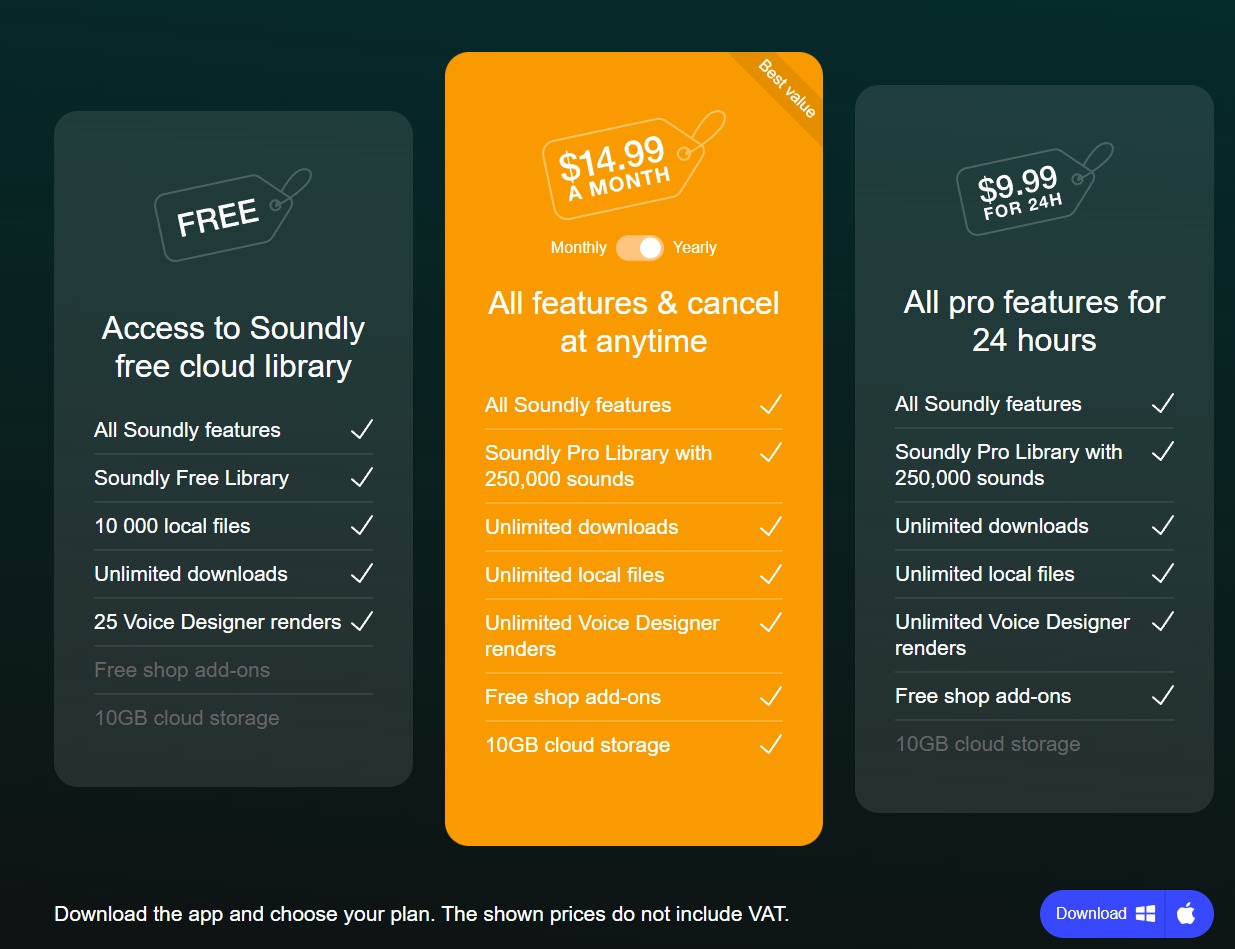The width and height of the screenshot is (1235, 949).
Task: Click the VAT notice text at bottom
Action: pos(421,913)
